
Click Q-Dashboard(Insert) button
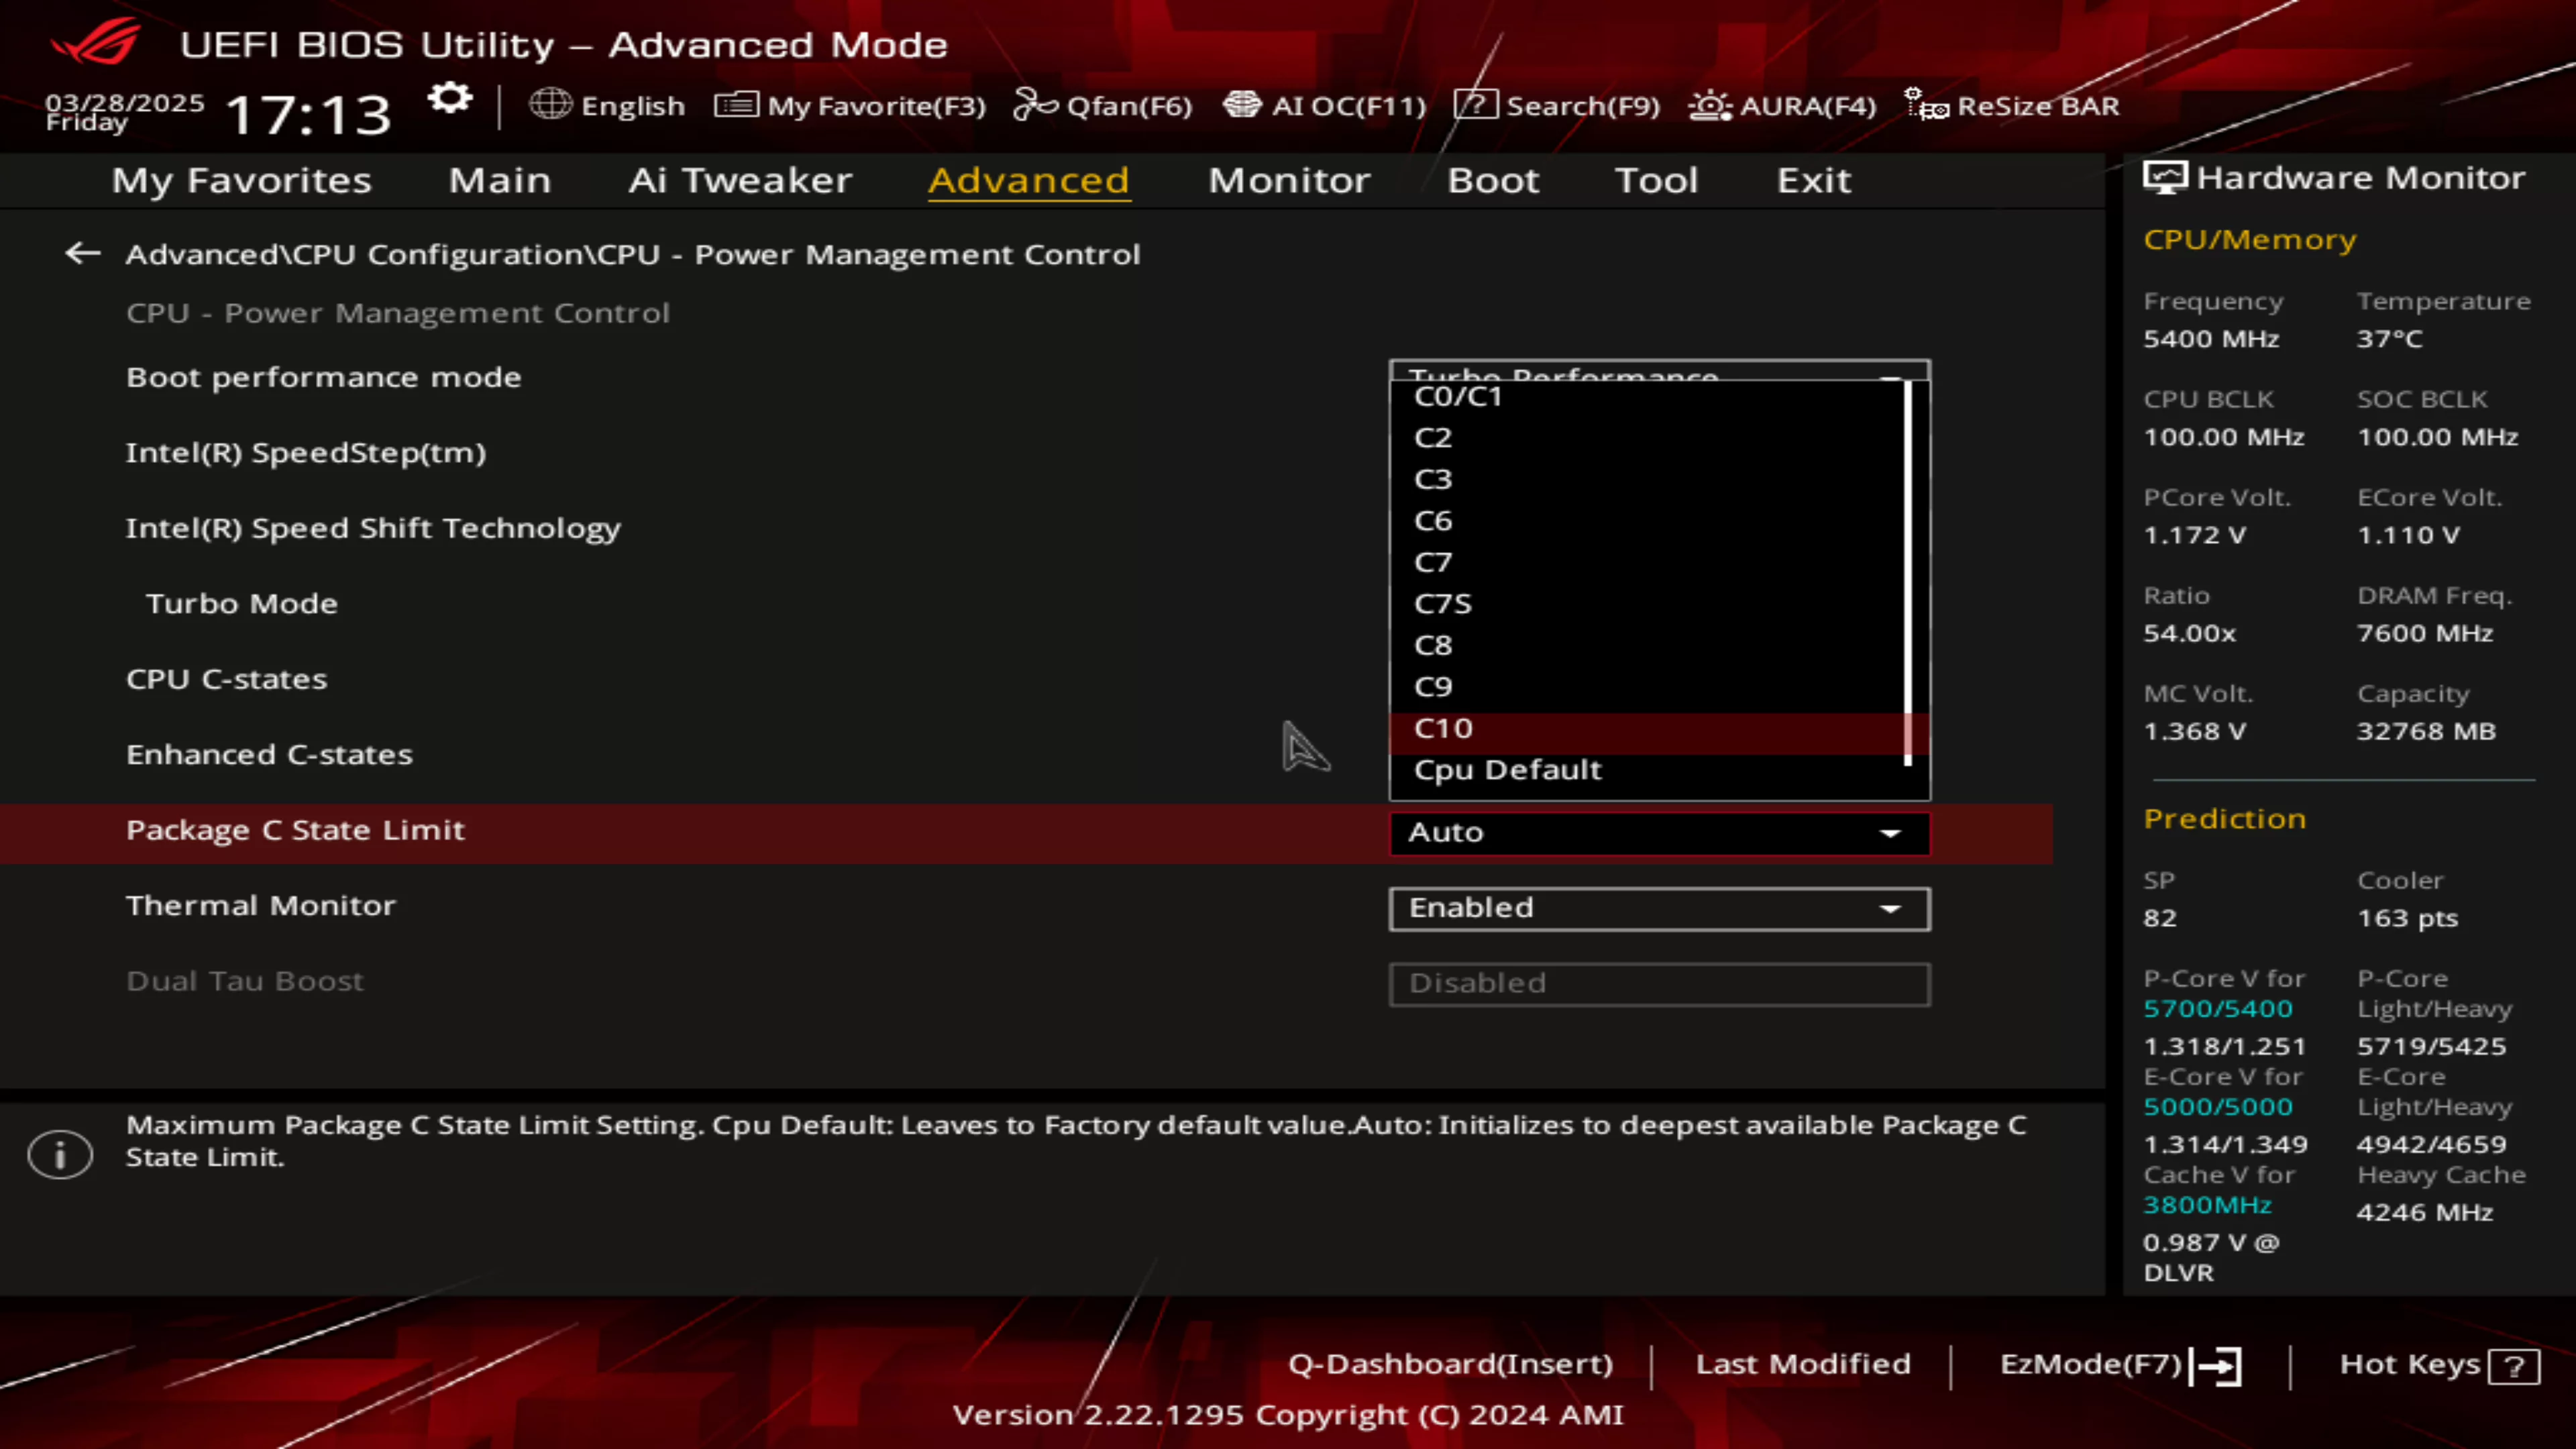(1450, 1364)
